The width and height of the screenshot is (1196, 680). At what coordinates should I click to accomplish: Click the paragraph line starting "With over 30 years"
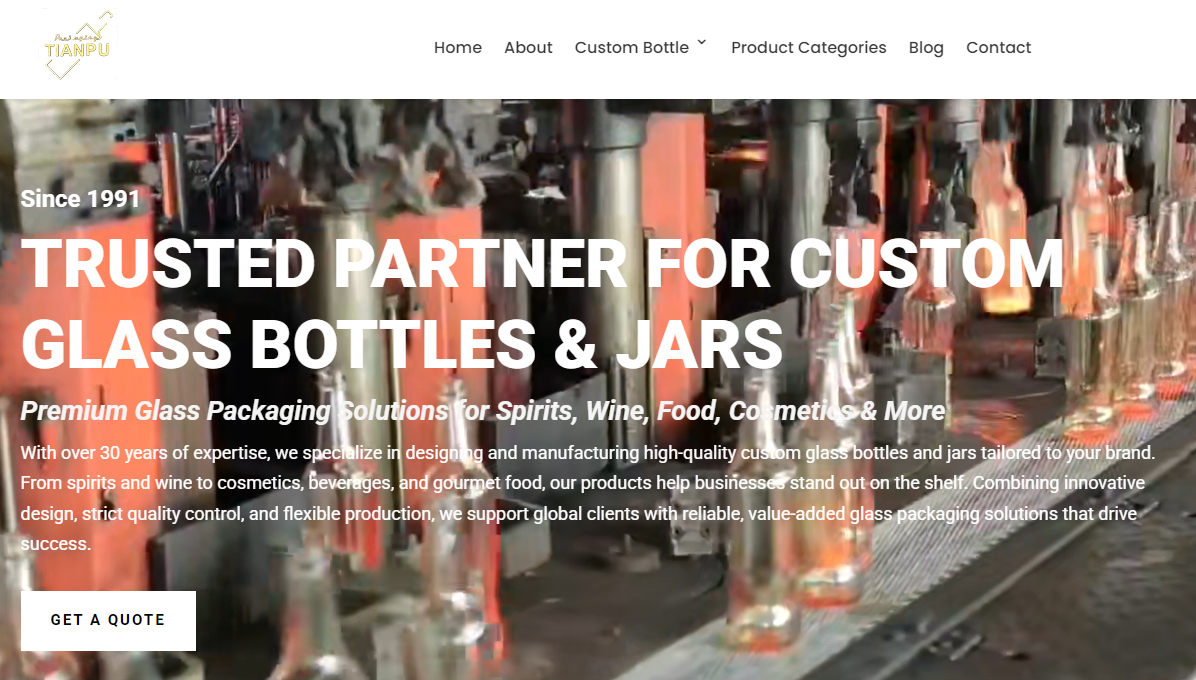pos(588,453)
